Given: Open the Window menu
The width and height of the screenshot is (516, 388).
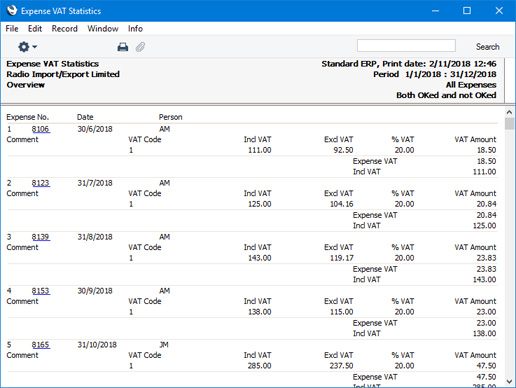Looking at the screenshot, I should pos(103,29).
